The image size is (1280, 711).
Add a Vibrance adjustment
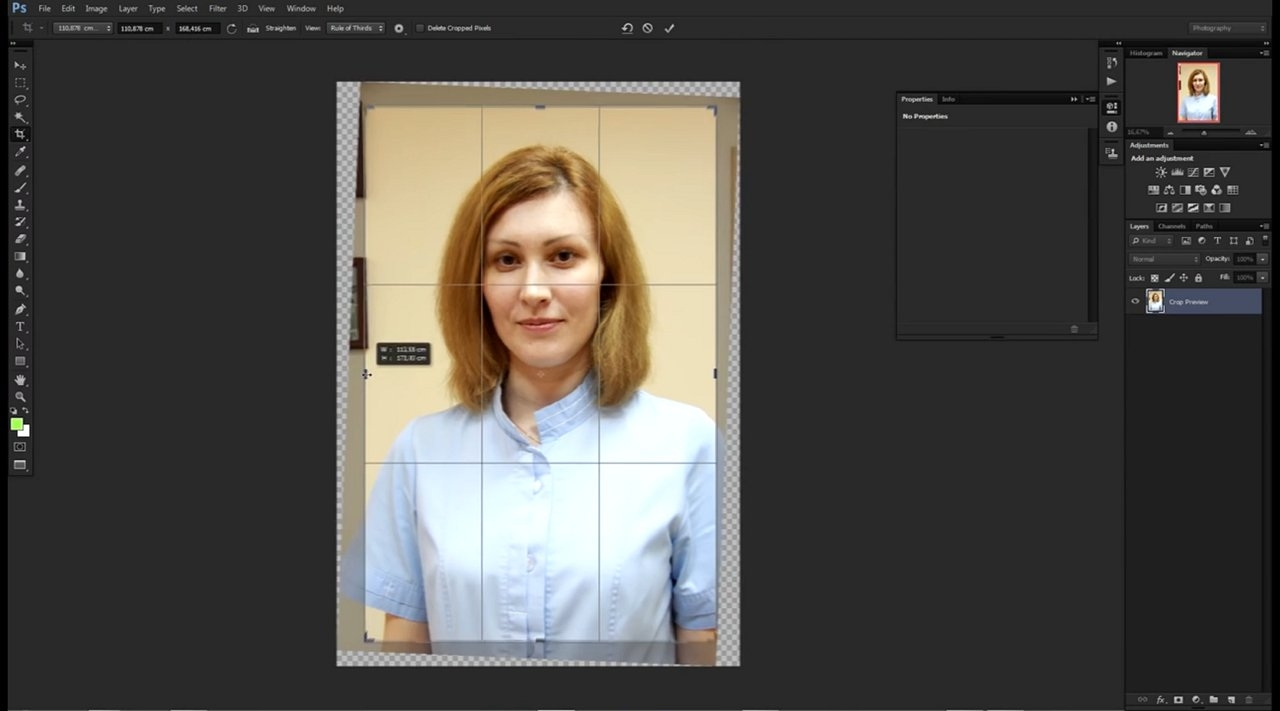coord(1225,173)
